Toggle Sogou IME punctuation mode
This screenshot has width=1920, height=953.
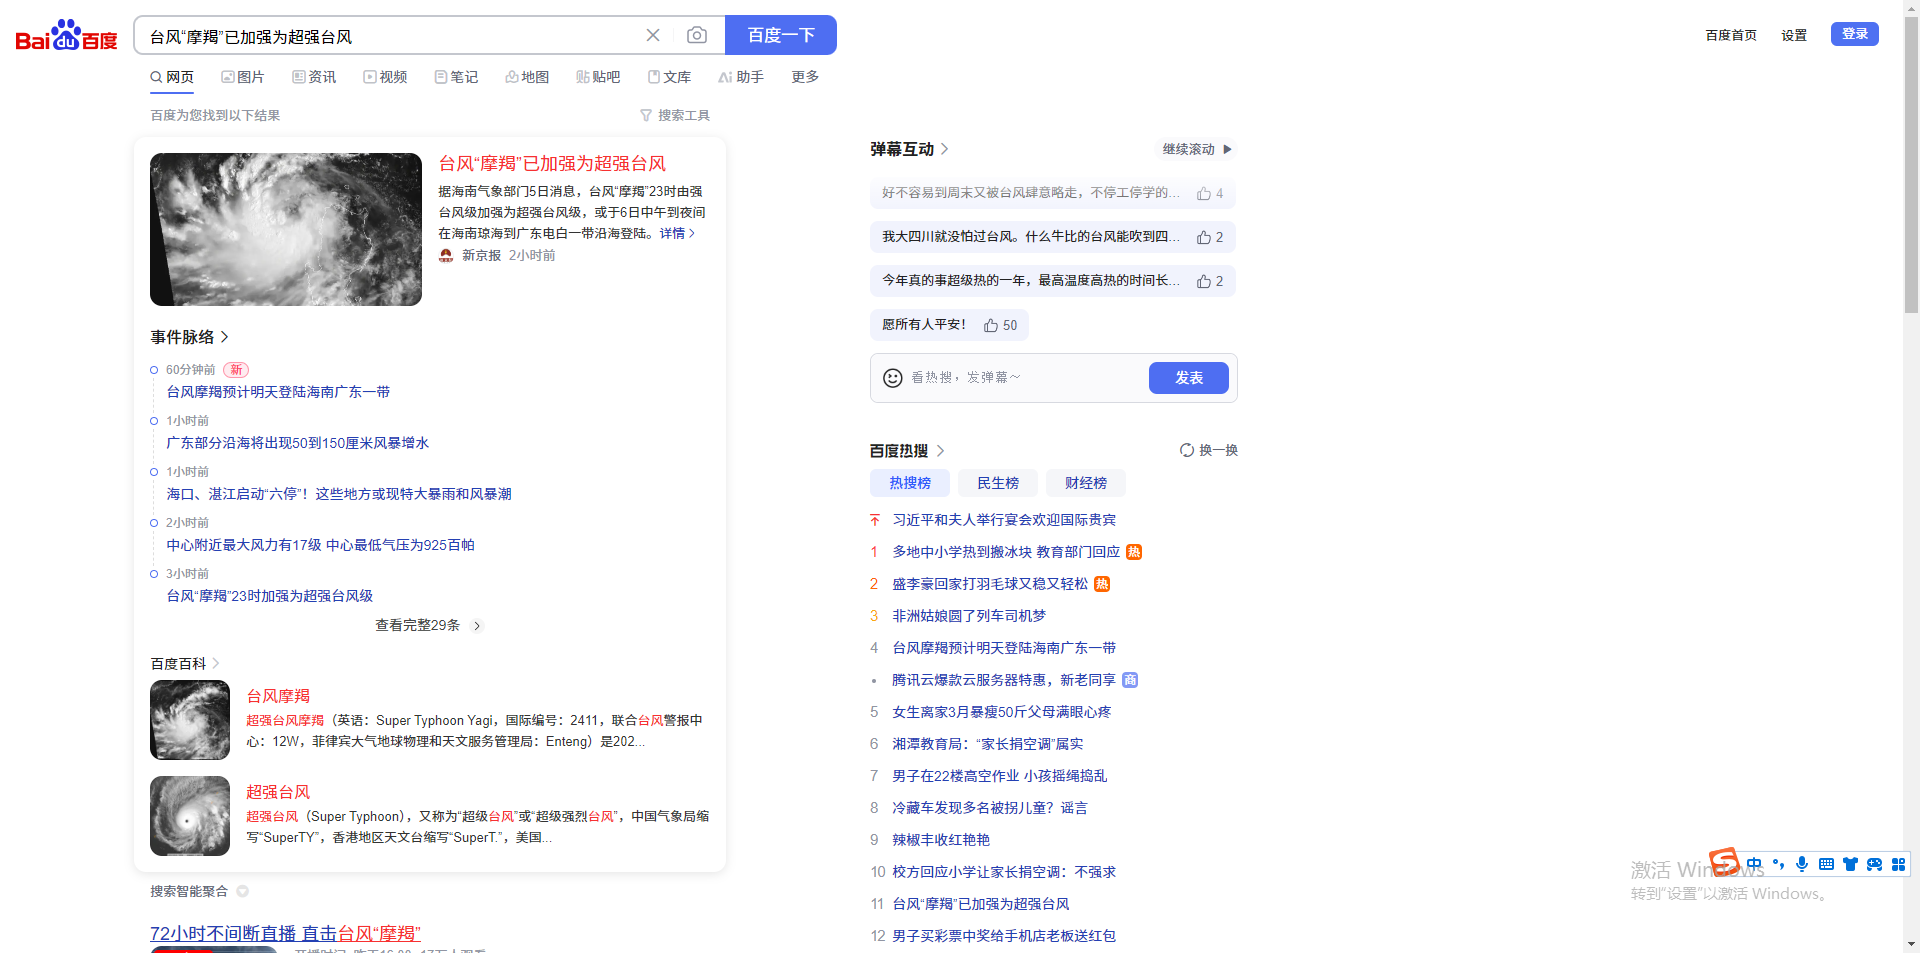(x=1778, y=864)
